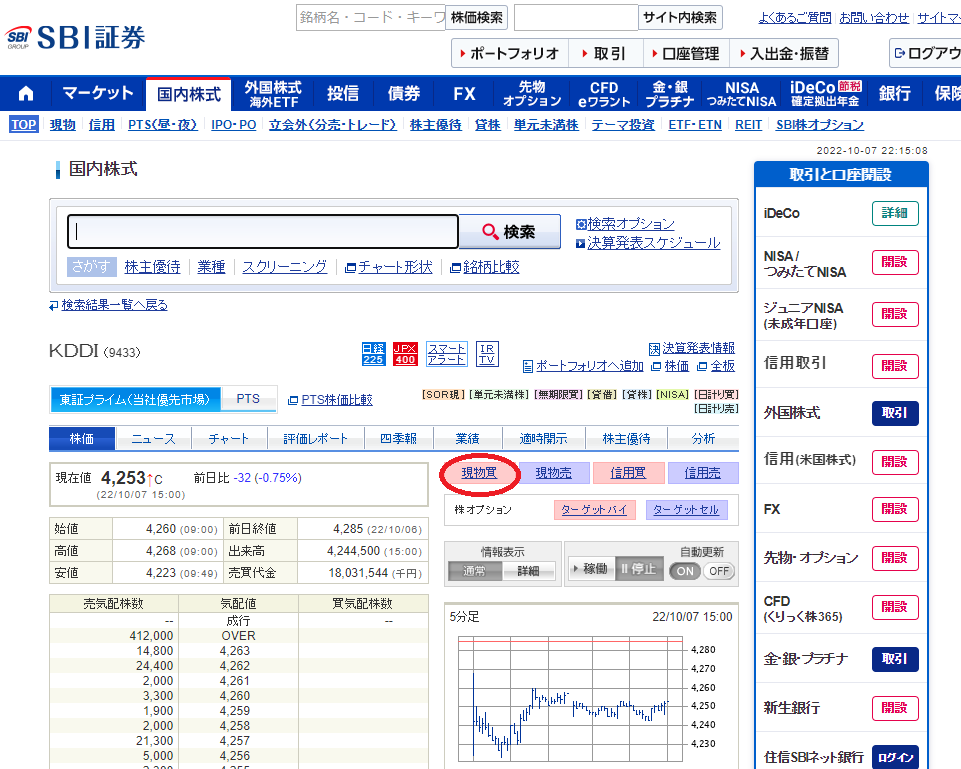This screenshot has width=961, height=769.
Task: Open the スマートアラート alert icon
Action: point(446,355)
